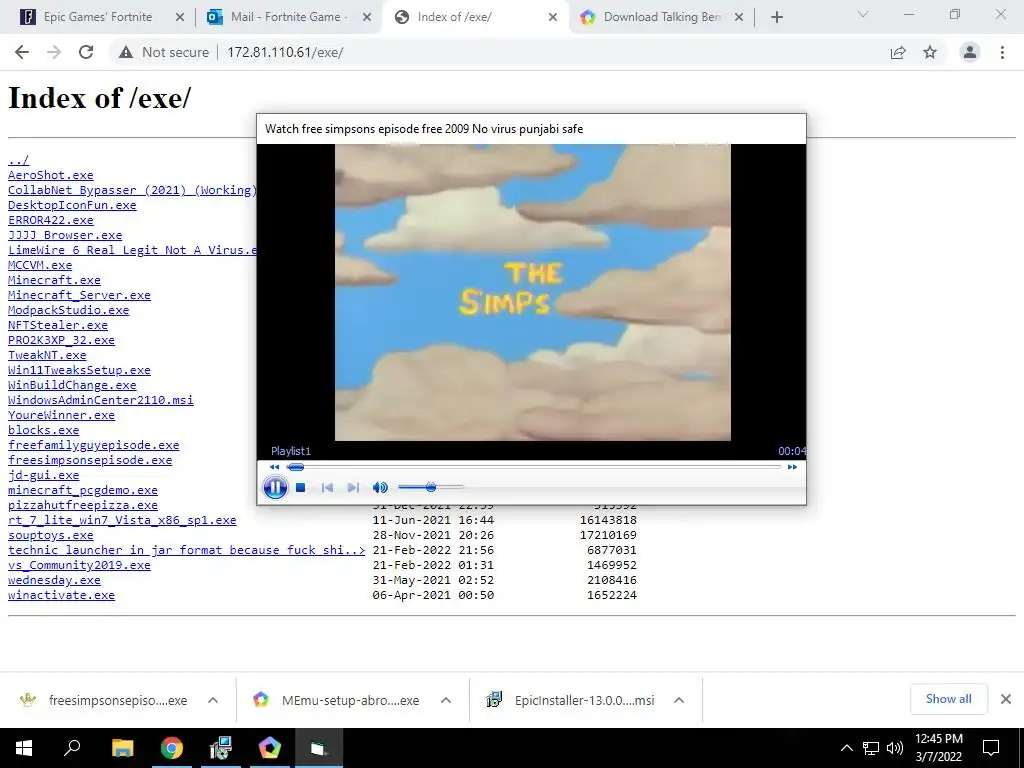This screenshot has height=768, width=1024.
Task: Share this page via share icon
Action: tap(898, 52)
